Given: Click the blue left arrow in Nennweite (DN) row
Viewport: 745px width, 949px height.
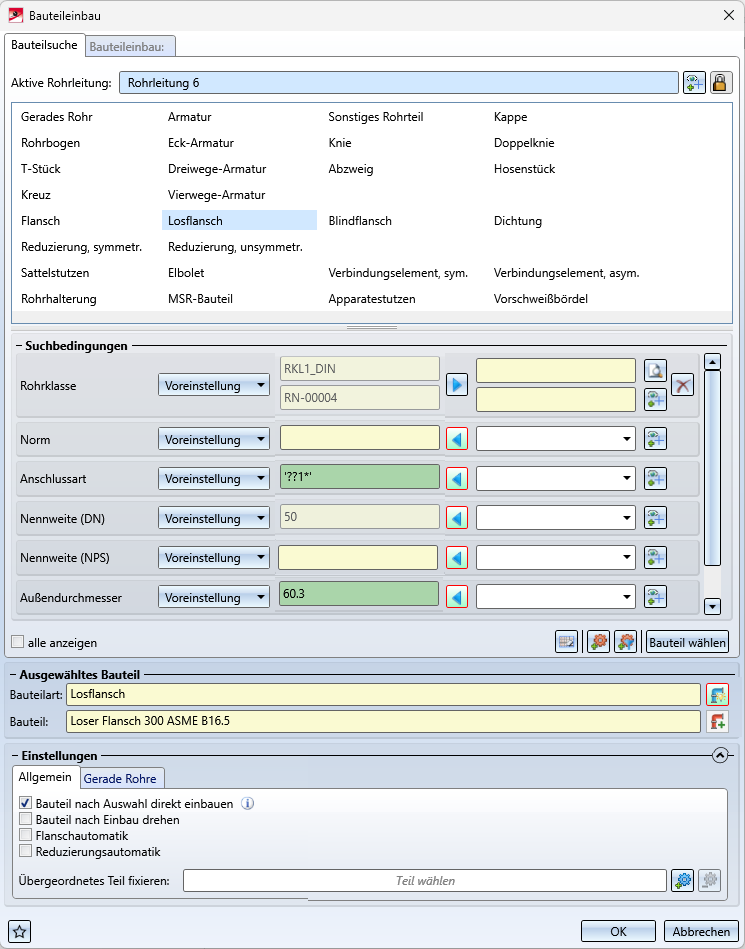Looking at the screenshot, I should [x=457, y=518].
